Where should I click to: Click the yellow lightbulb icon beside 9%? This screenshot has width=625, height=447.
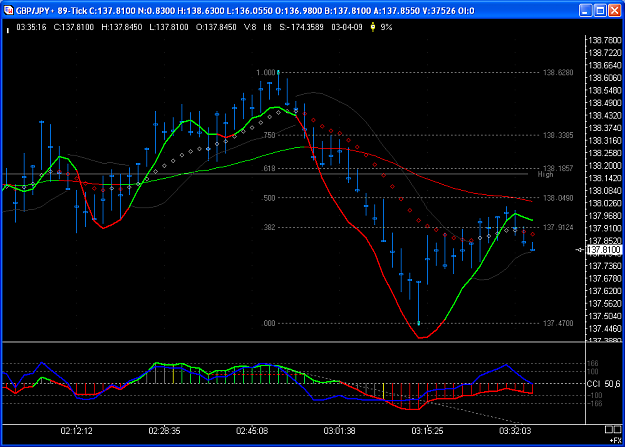[373, 27]
